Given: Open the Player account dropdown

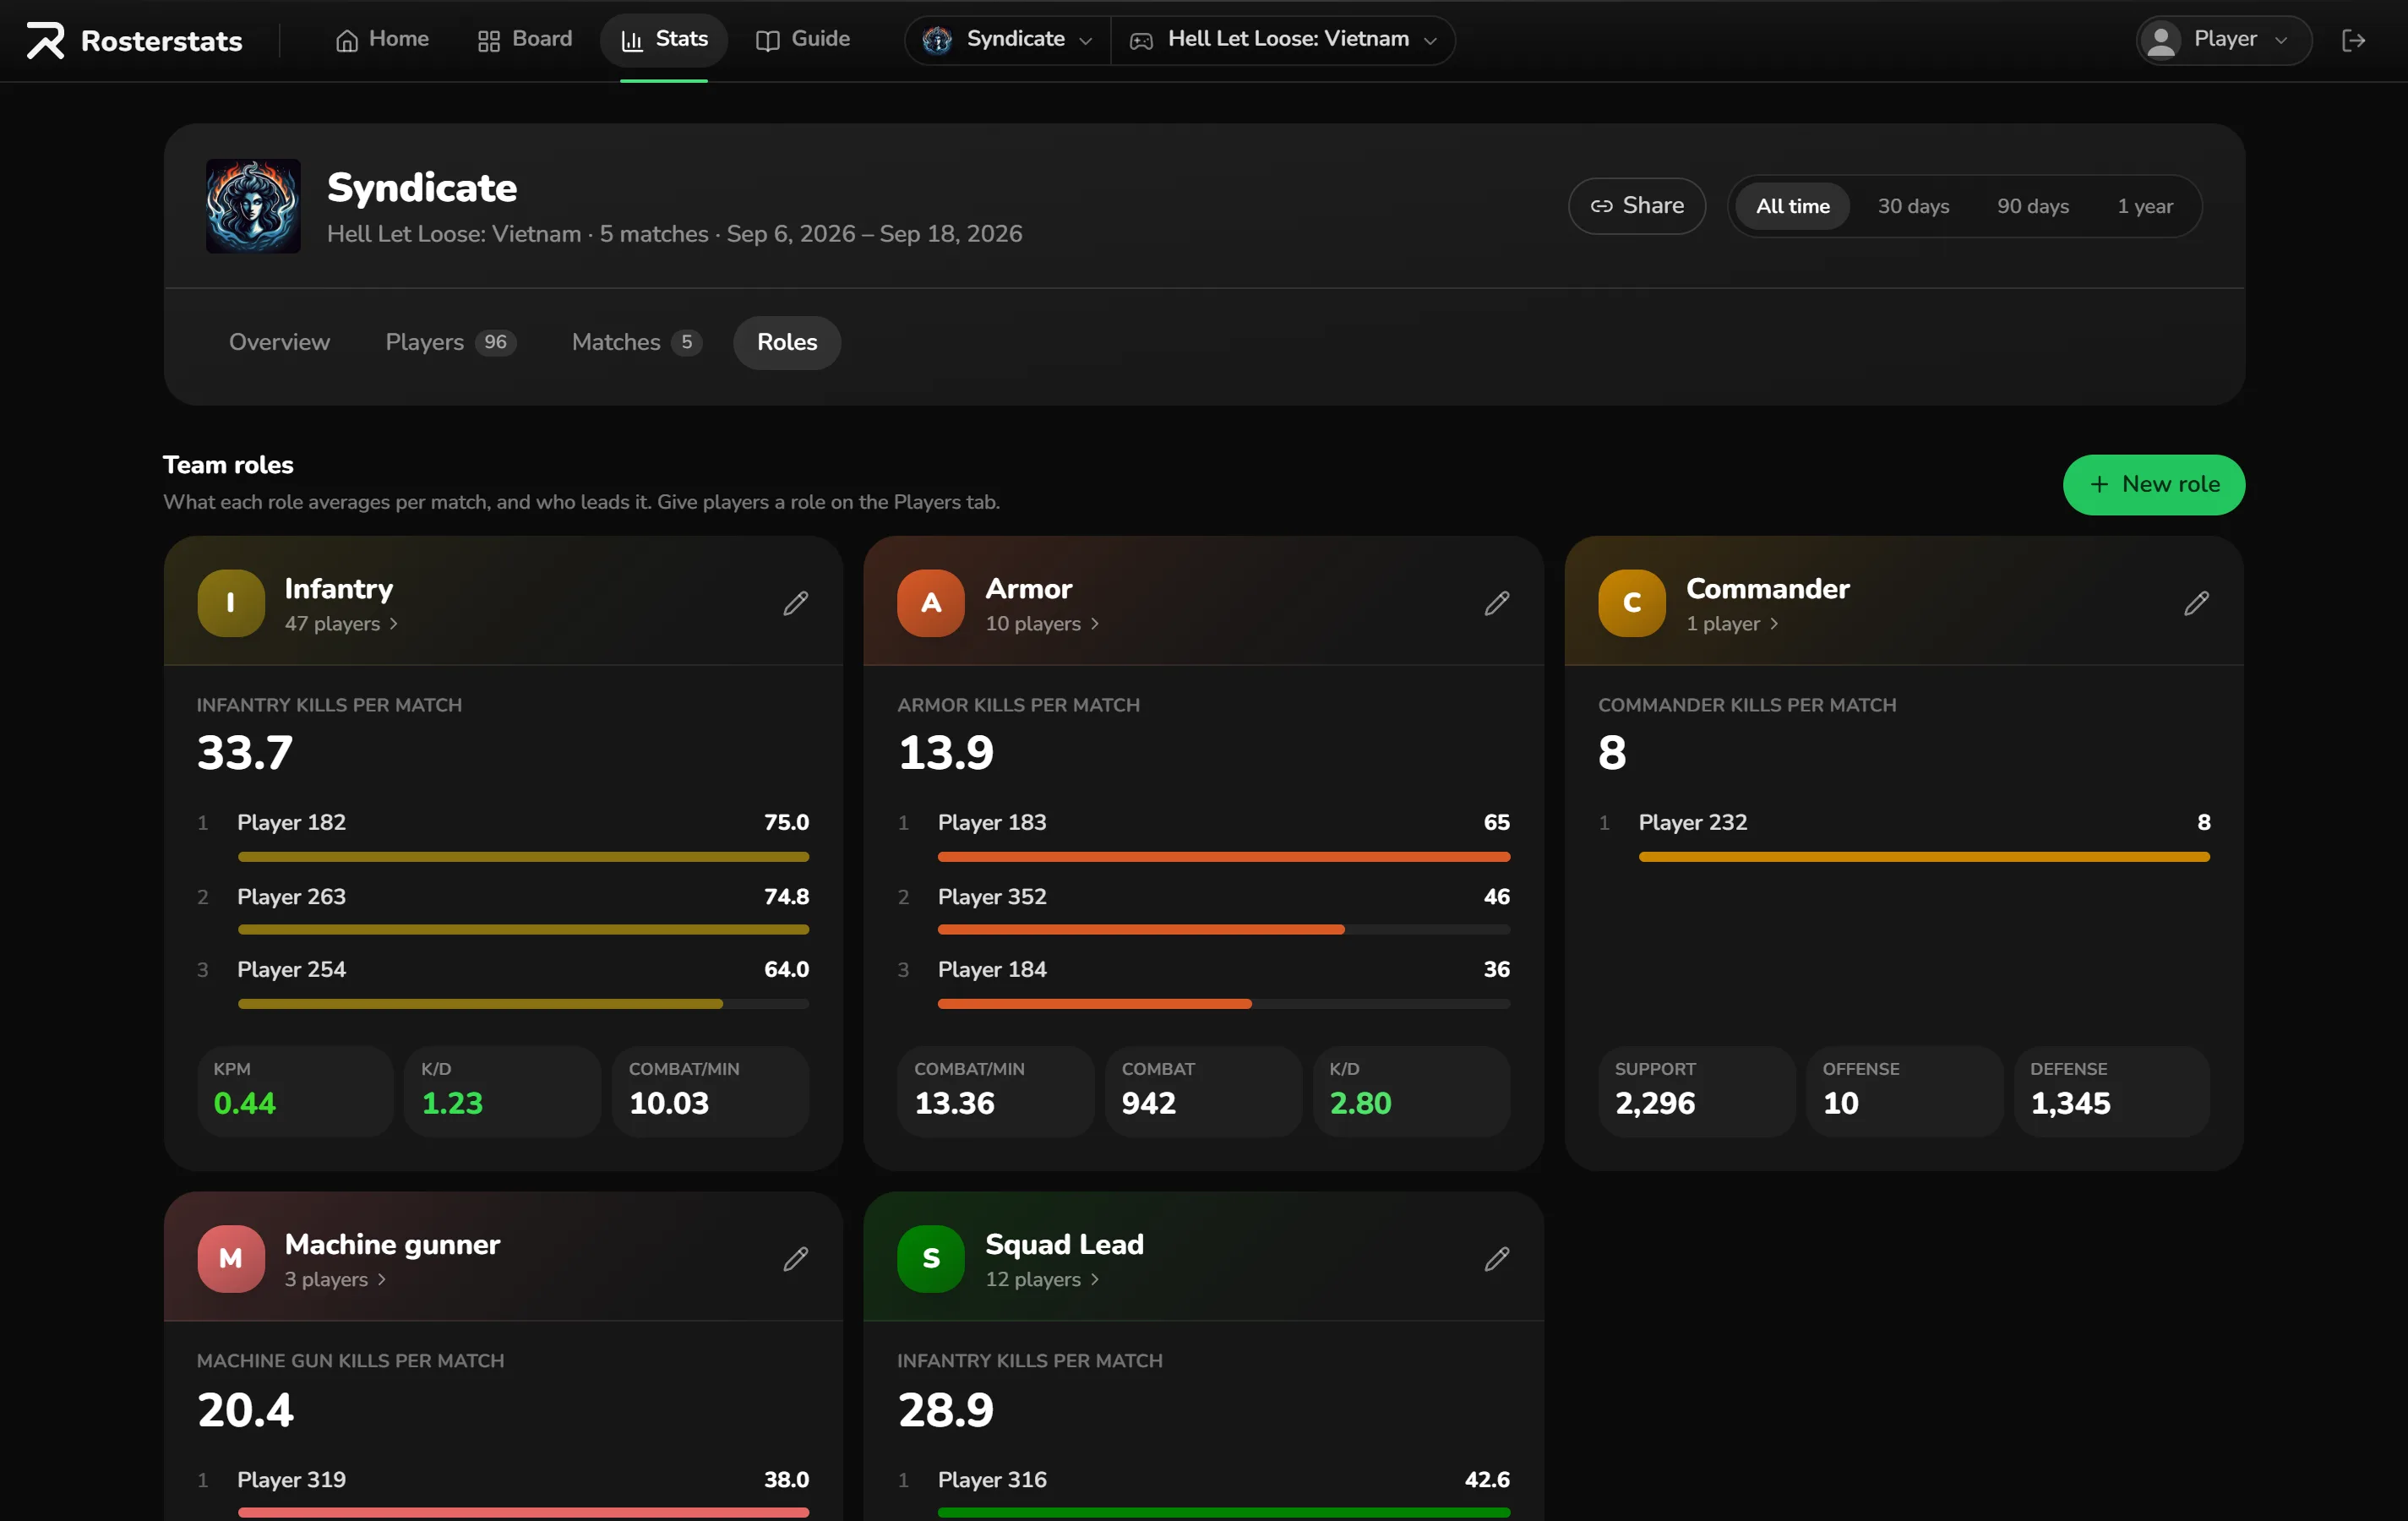Looking at the screenshot, I should 2223,40.
